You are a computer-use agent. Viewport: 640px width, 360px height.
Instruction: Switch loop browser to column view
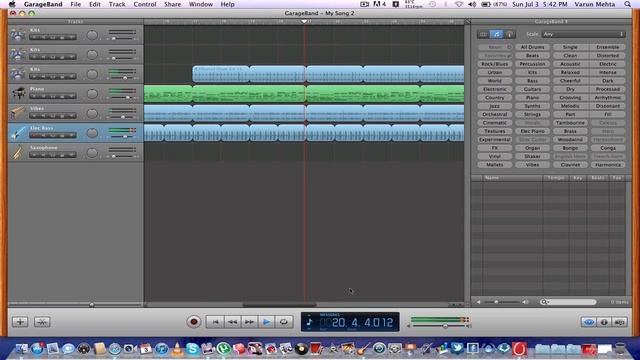484,34
